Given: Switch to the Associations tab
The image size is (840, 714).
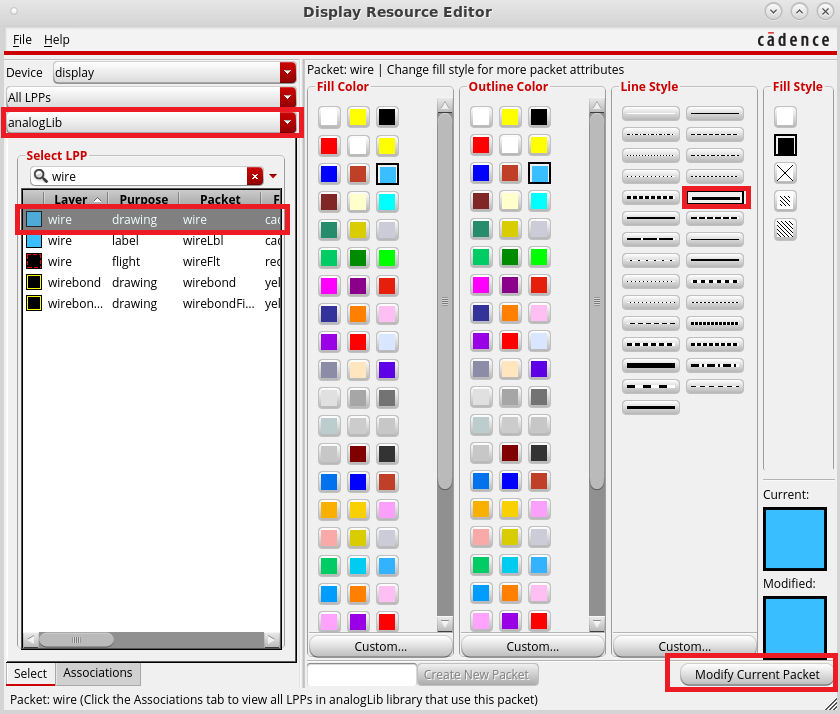Looking at the screenshot, I should click(98, 673).
